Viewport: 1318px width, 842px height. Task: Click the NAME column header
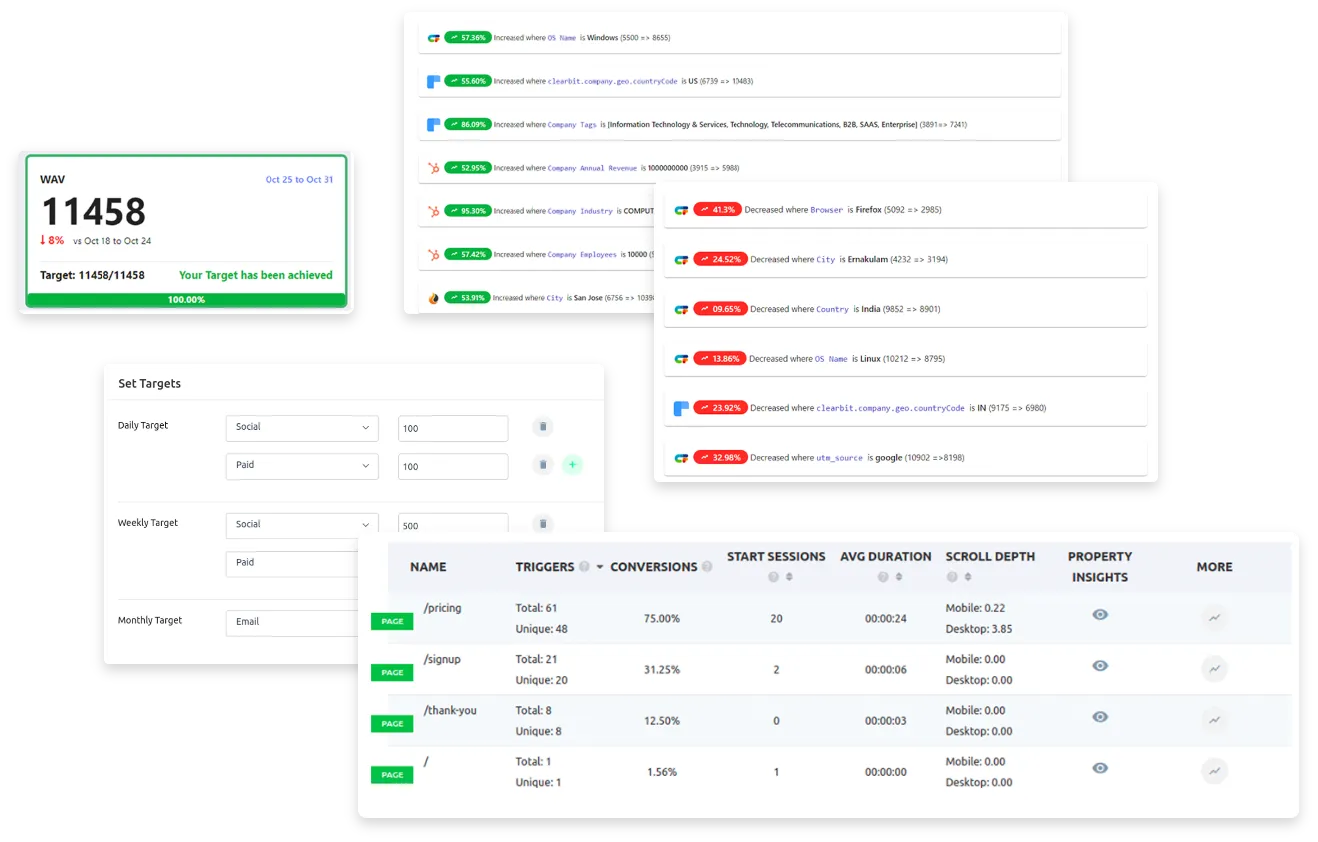[428, 567]
